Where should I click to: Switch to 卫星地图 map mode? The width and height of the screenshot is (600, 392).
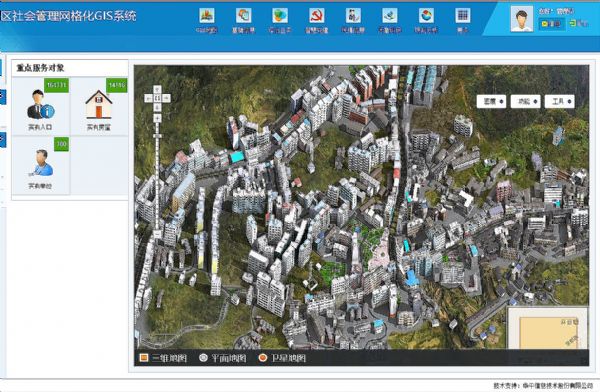tap(282, 358)
